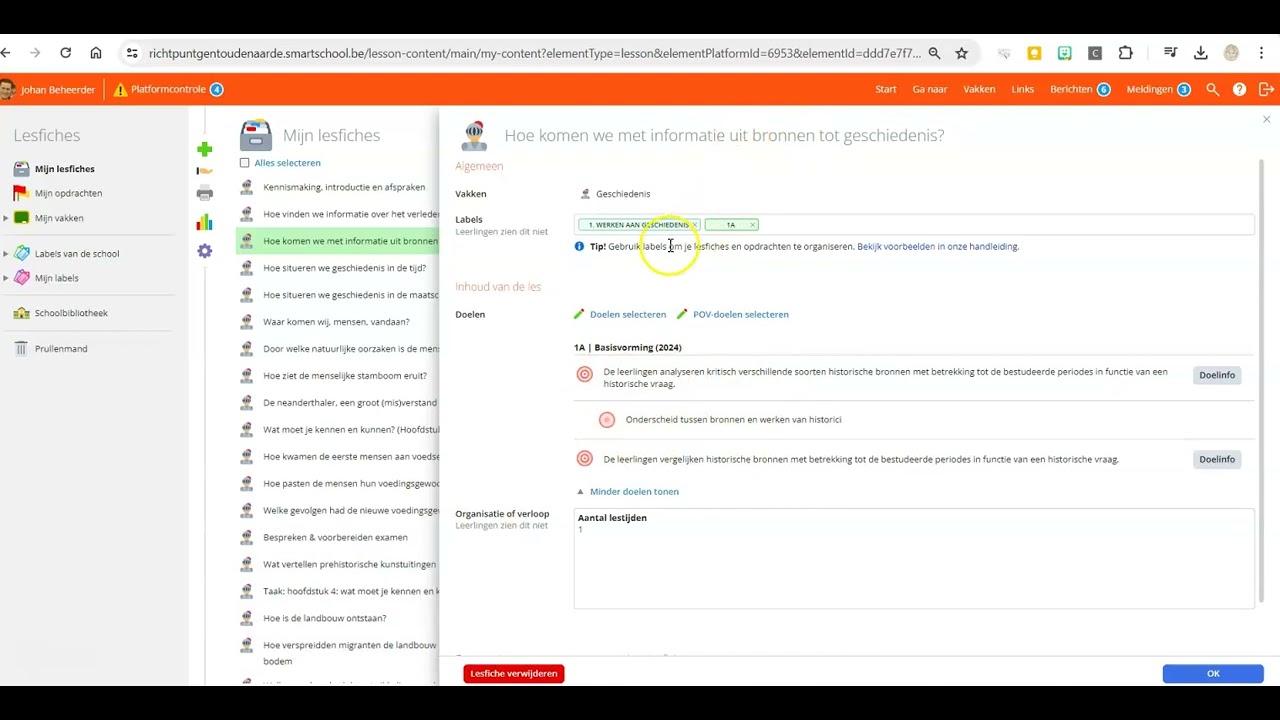Viewport: 1280px width, 720px height.
Task: Bookmark page with the star icon
Action: [961, 53]
